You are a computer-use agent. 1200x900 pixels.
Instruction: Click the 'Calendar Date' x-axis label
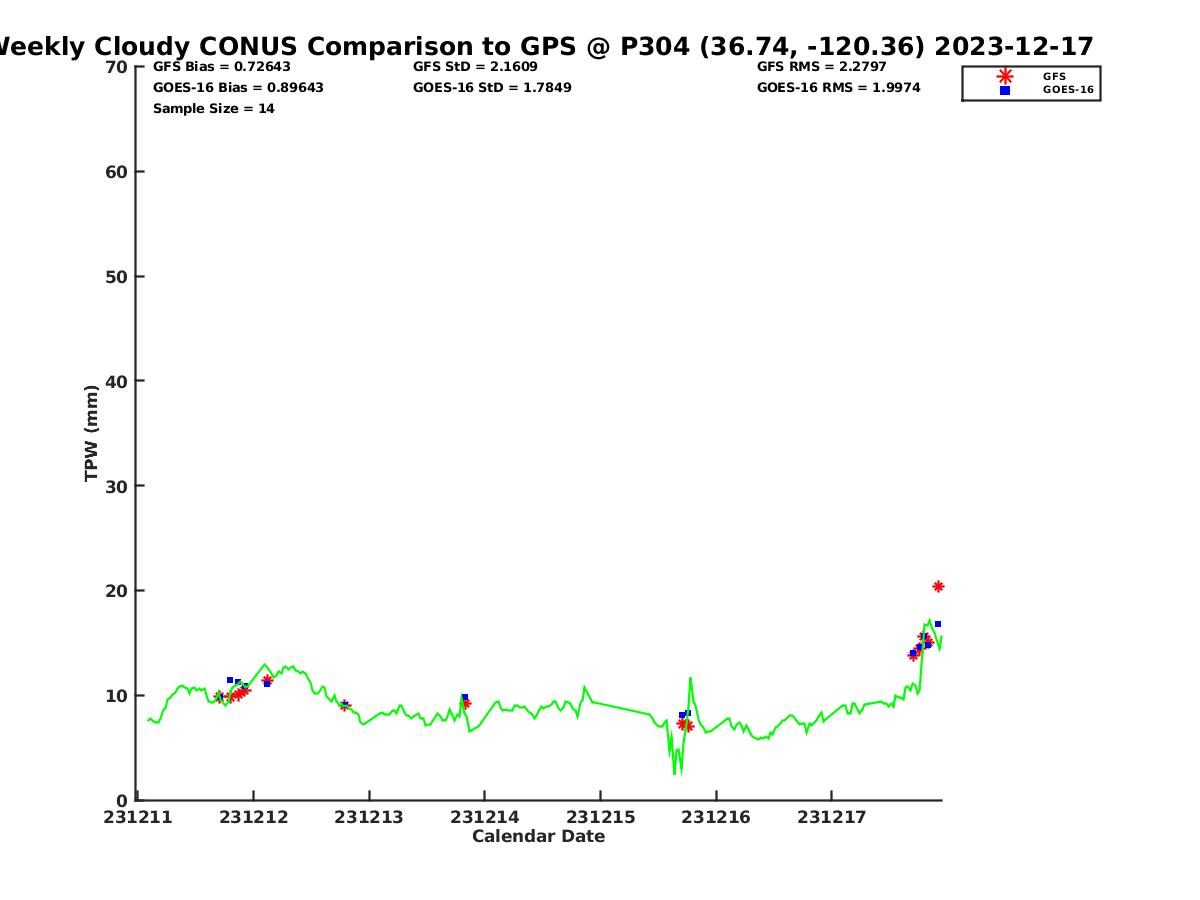(539, 836)
